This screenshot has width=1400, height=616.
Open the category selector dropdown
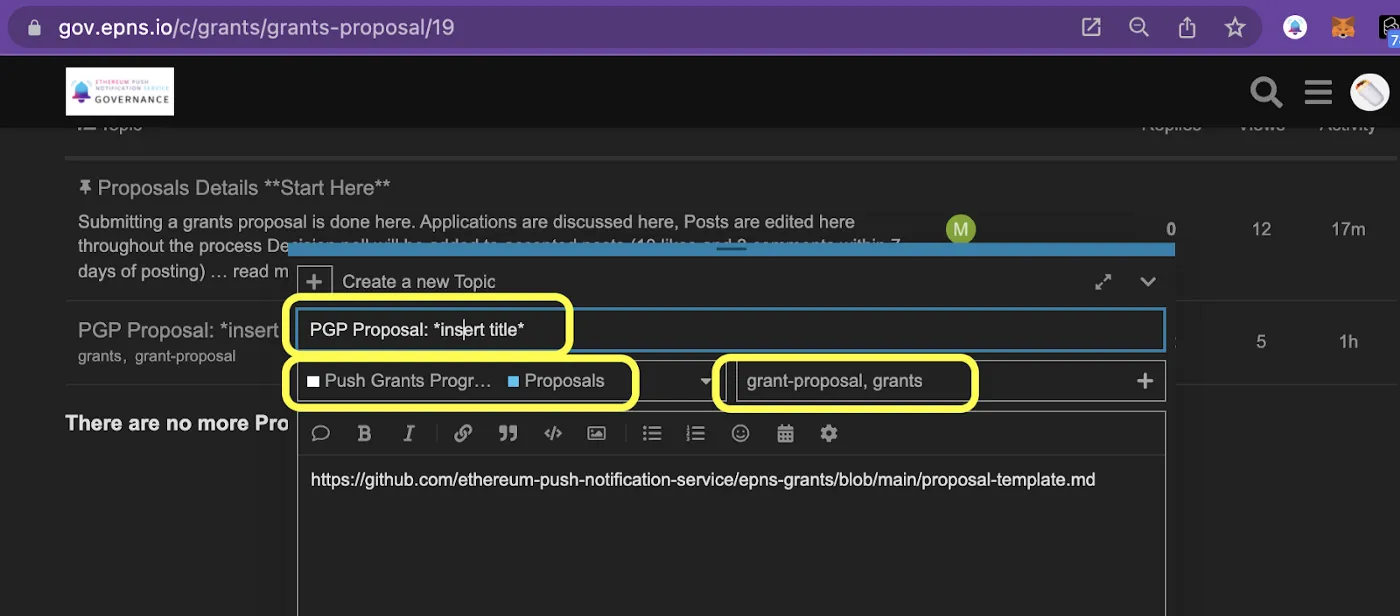pyautogui.click(x=706, y=381)
